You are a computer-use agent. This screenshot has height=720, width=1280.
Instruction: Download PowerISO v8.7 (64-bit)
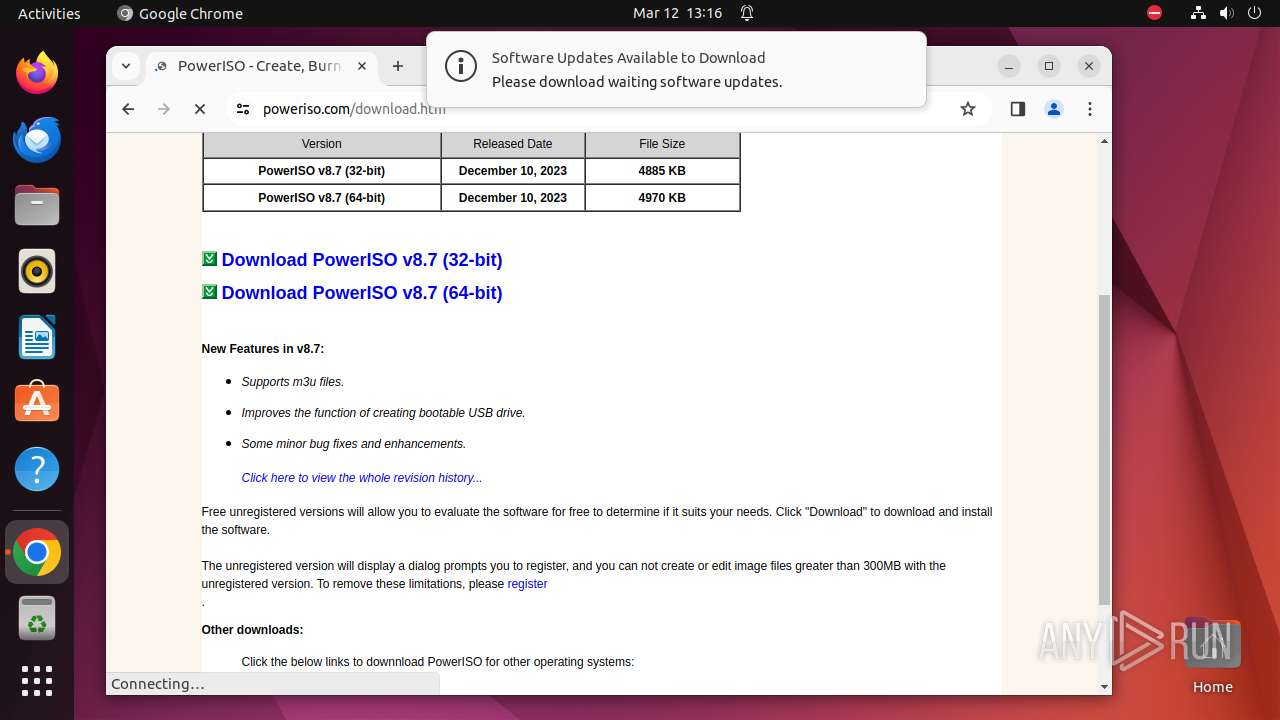tap(362, 293)
